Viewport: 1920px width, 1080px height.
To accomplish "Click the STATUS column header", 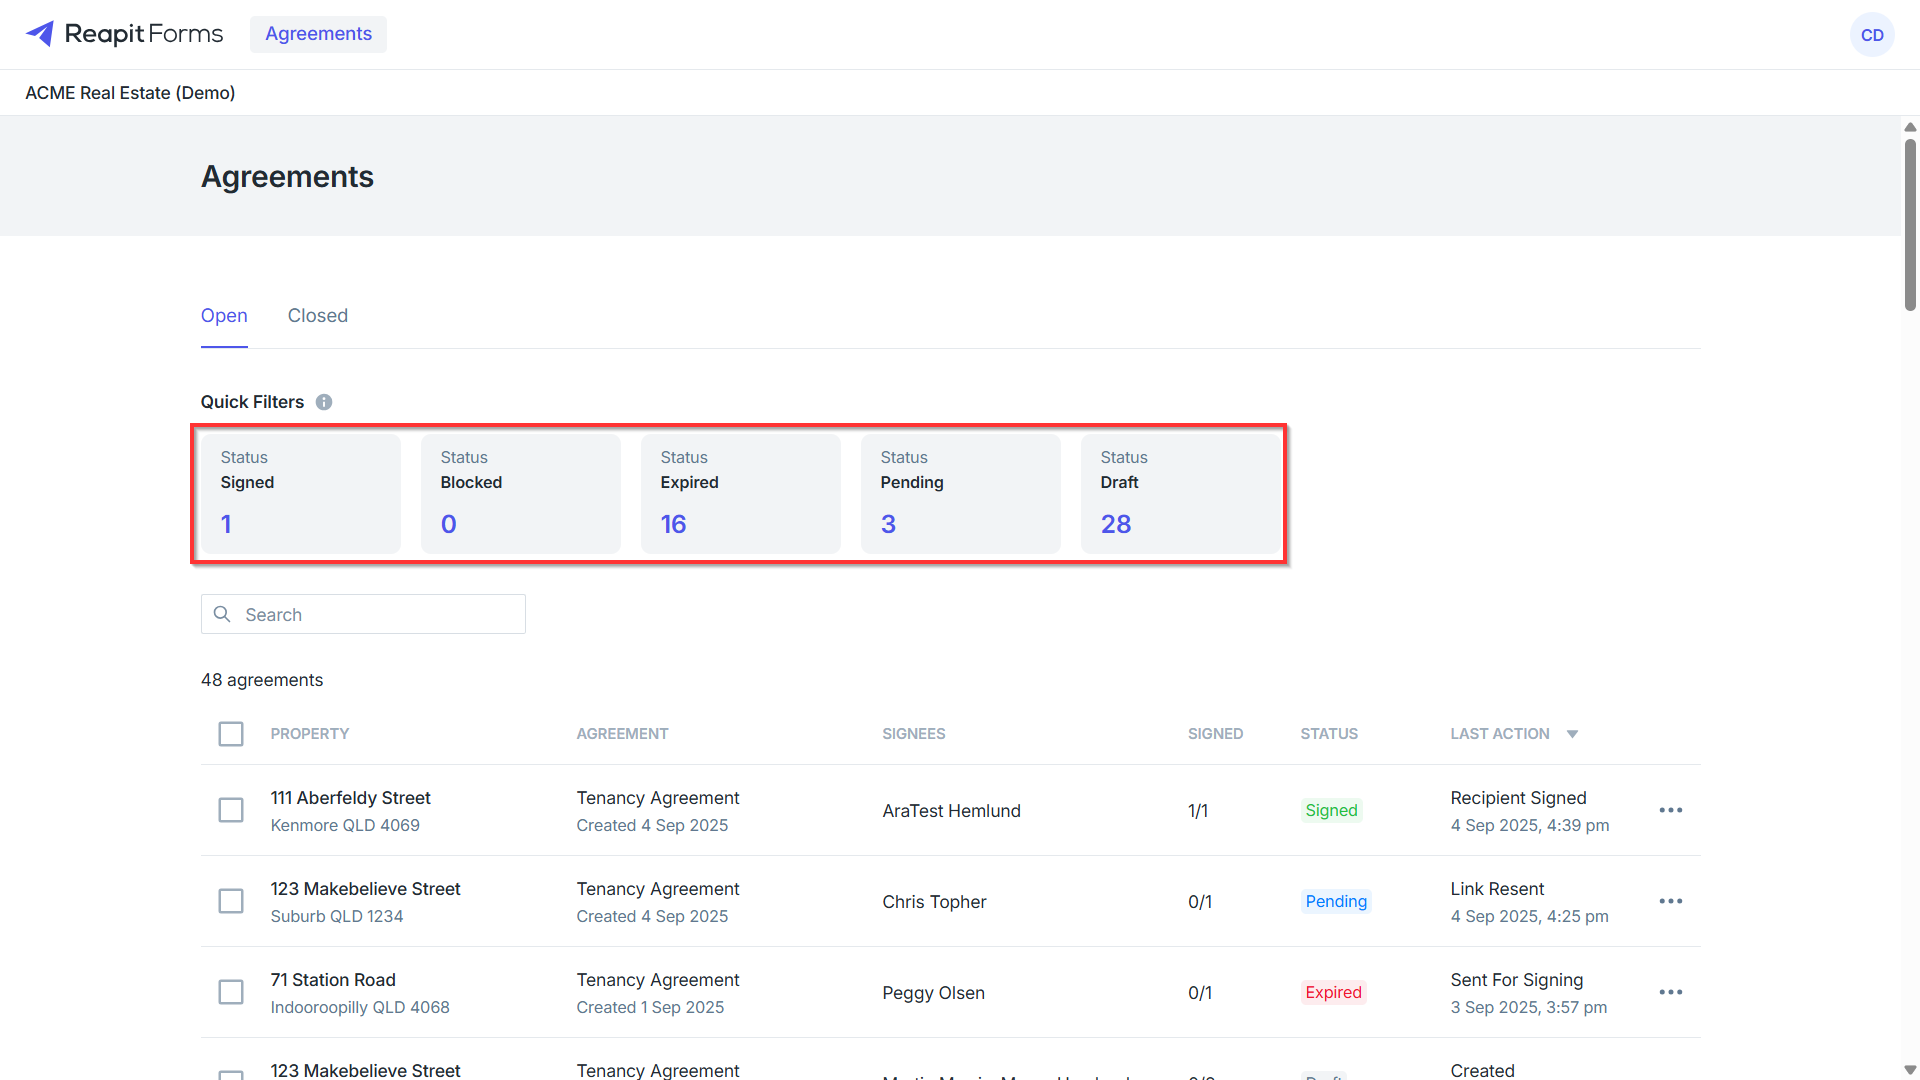I will [1329, 734].
